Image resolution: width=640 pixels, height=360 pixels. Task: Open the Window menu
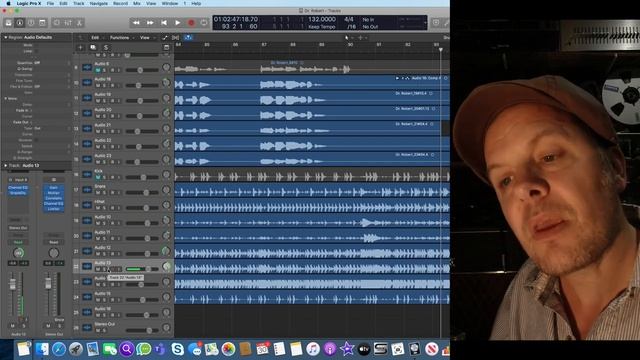click(x=170, y=3)
